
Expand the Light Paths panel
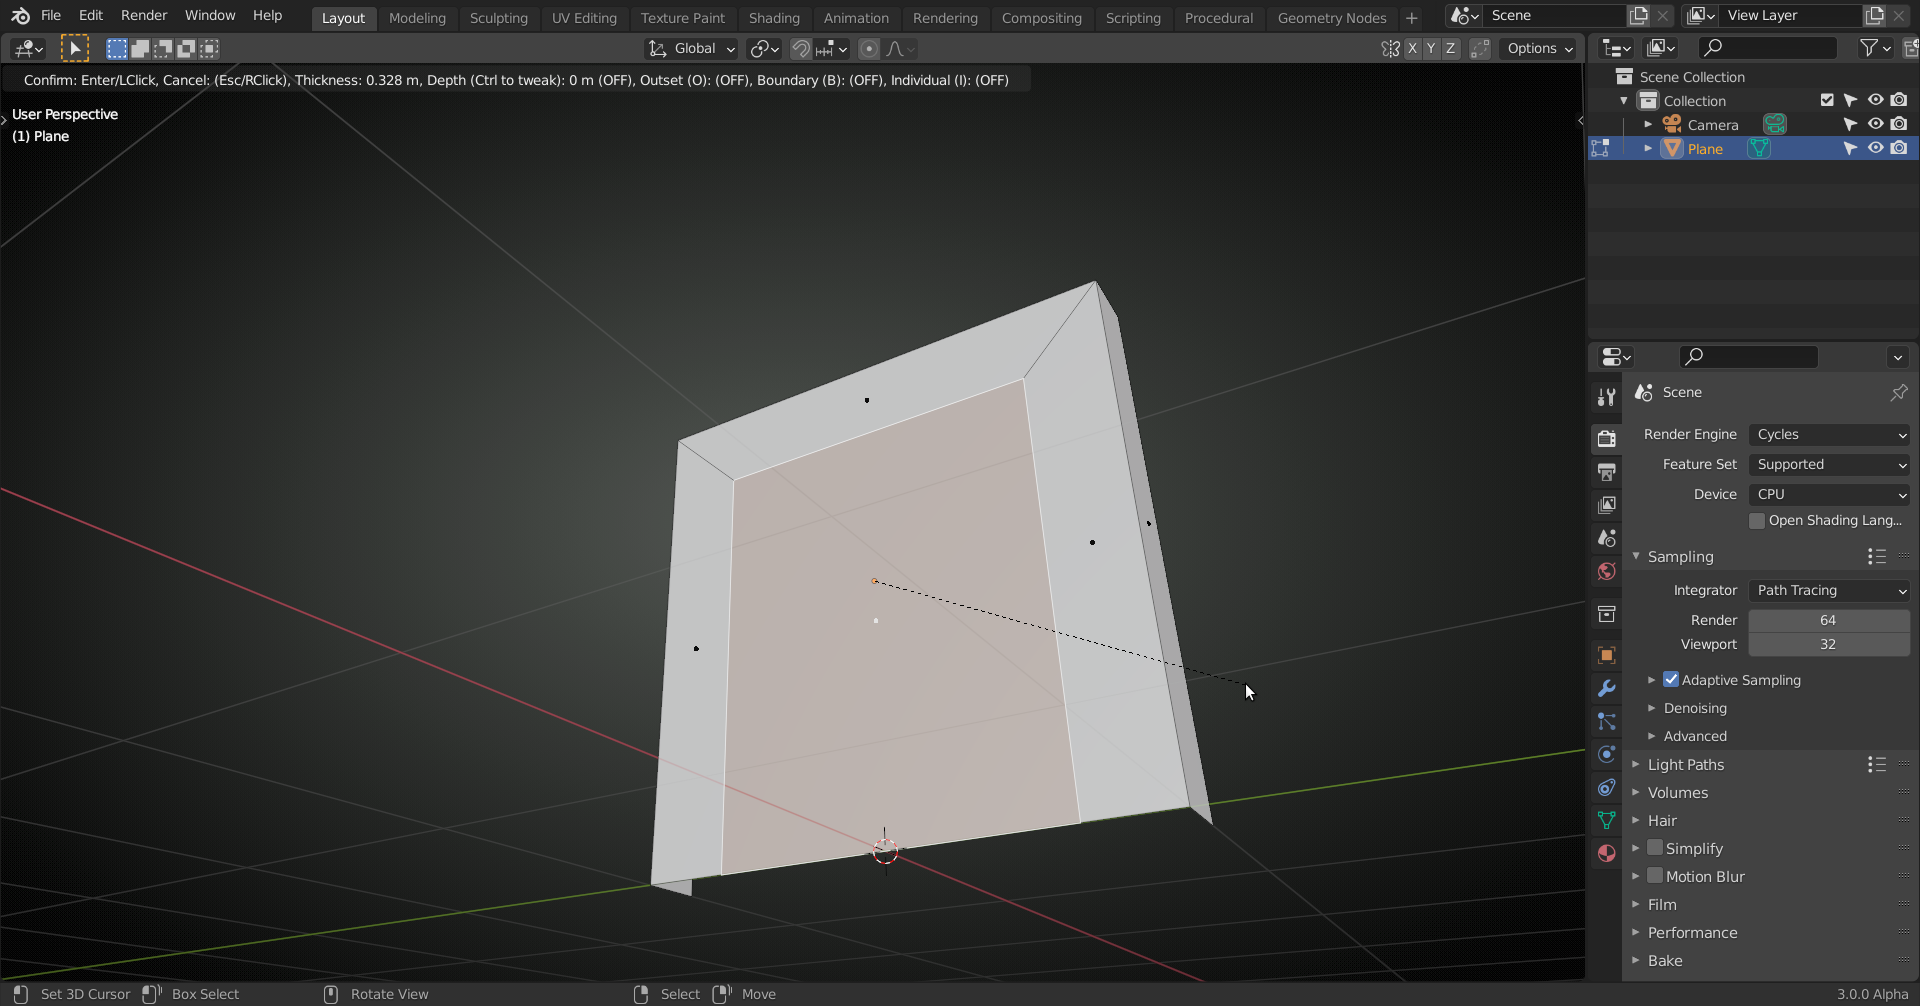click(1636, 764)
